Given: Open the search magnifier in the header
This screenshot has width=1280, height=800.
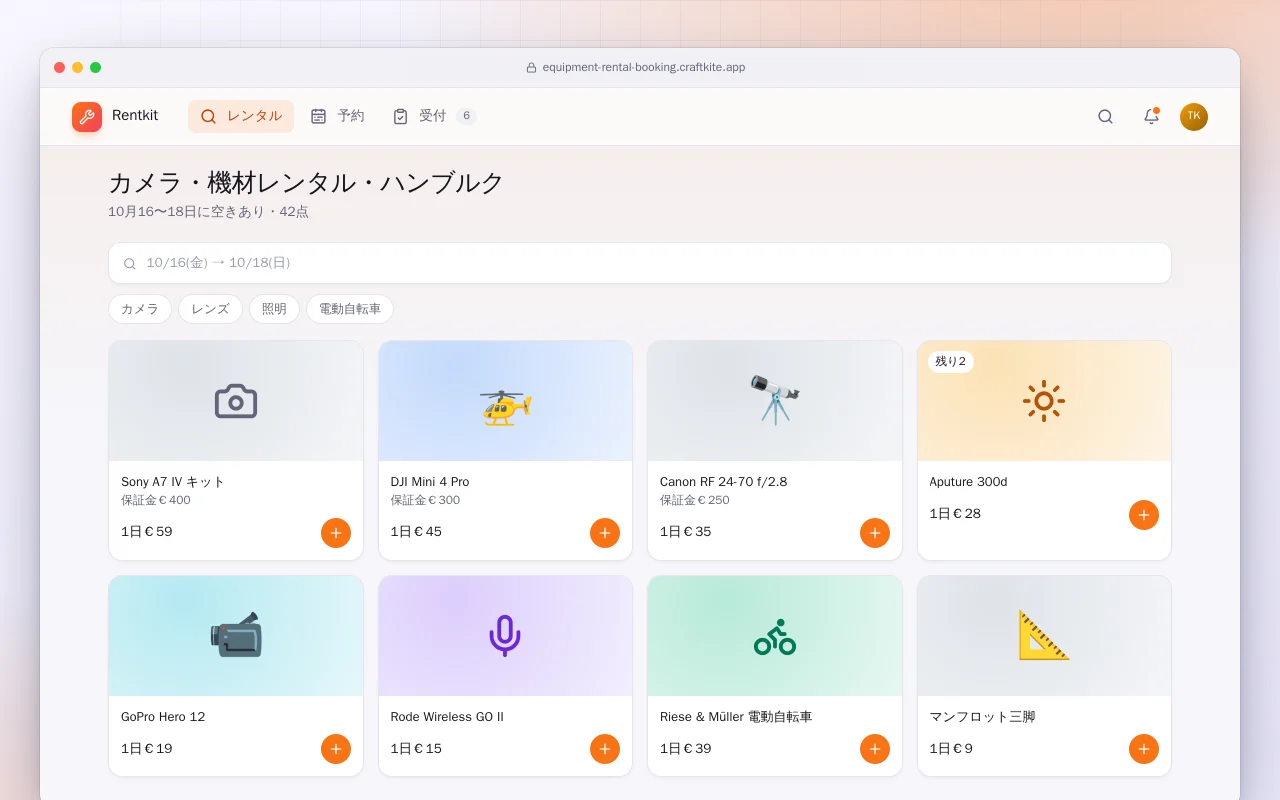Looking at the screenshot, I should click(x=1105, y=117).
